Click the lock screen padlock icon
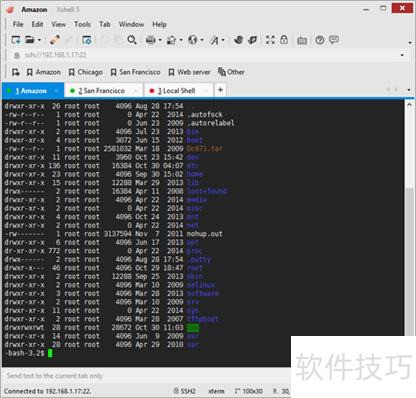 [284, 40]
